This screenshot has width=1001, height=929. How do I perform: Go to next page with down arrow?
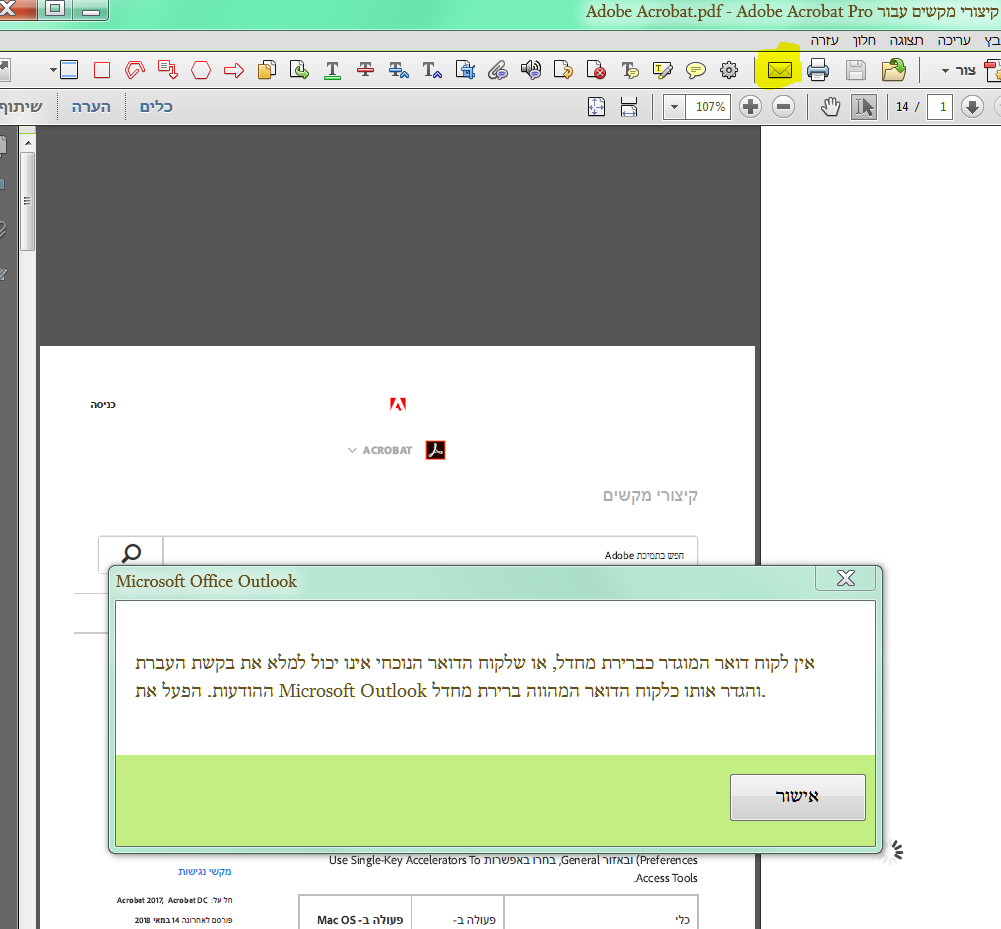coord(972,107)
